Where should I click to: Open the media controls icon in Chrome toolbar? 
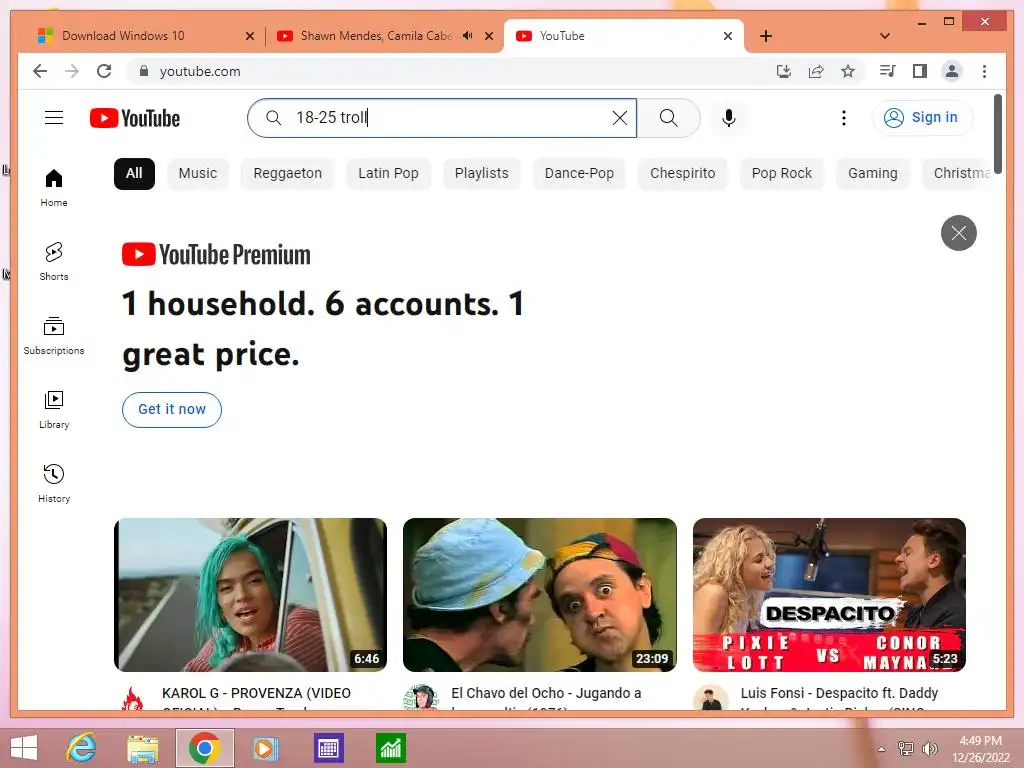887,71
